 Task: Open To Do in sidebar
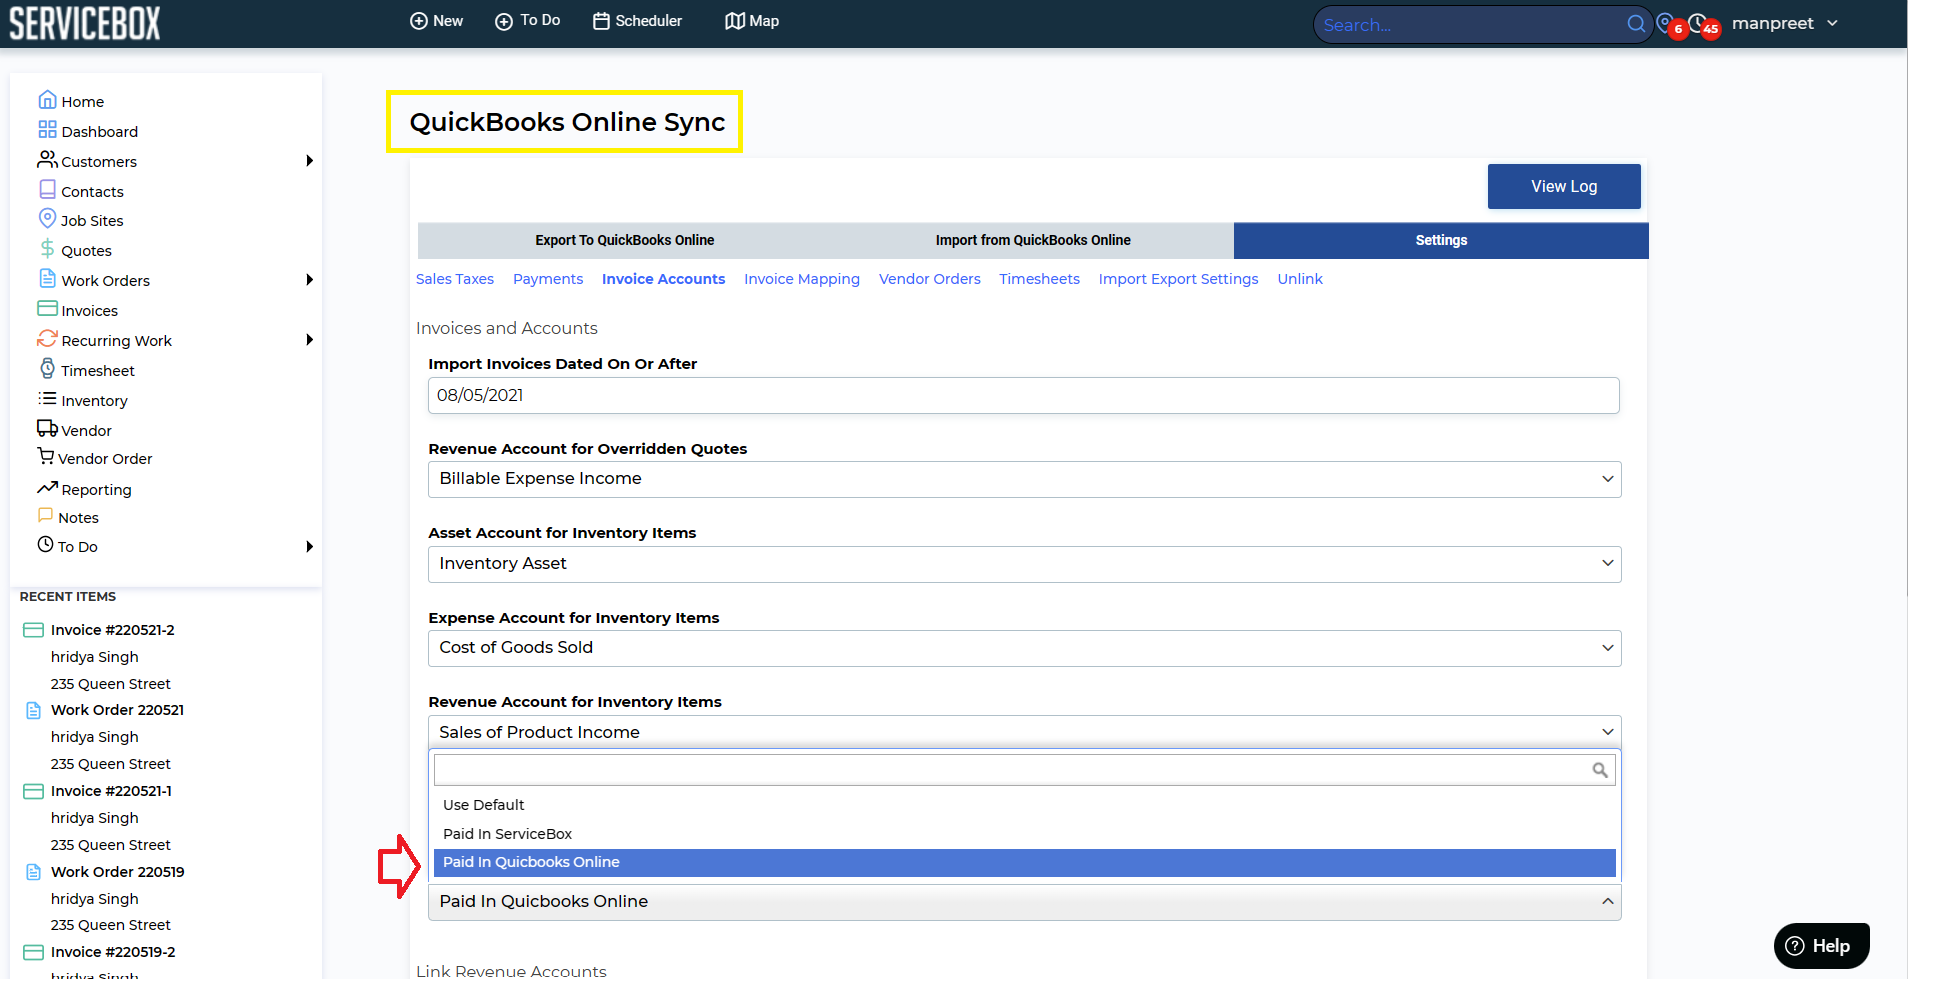pyautogui.click(x=68, y=546)
